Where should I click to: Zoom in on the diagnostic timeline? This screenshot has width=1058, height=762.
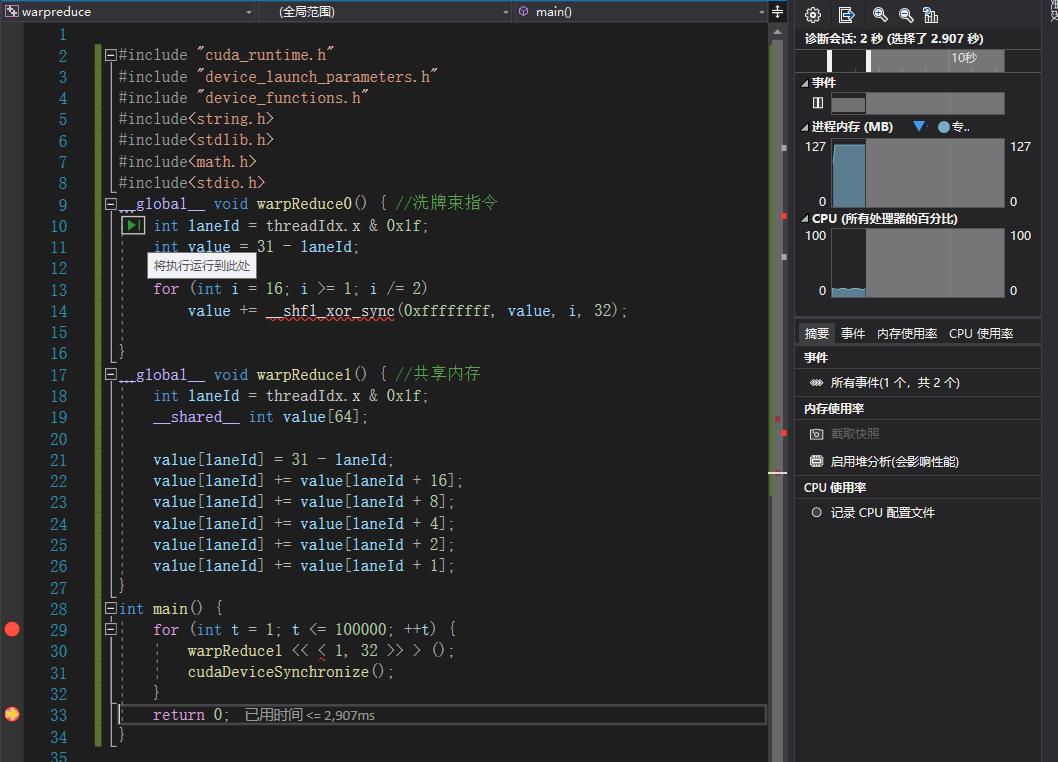click(x=880, y=15)
